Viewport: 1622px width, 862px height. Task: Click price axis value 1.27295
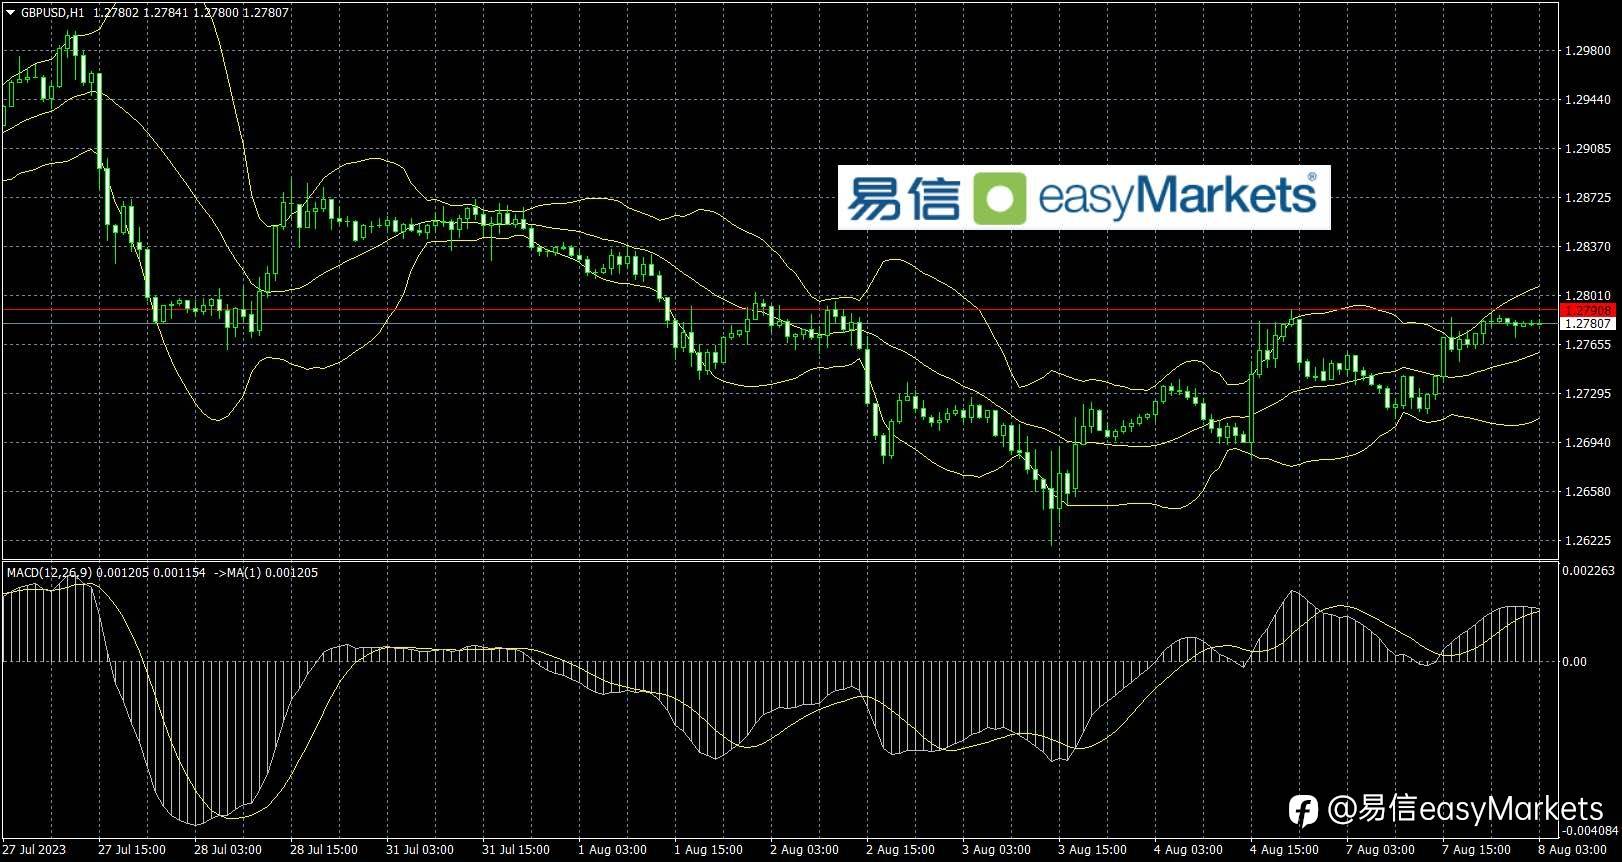1588,393
